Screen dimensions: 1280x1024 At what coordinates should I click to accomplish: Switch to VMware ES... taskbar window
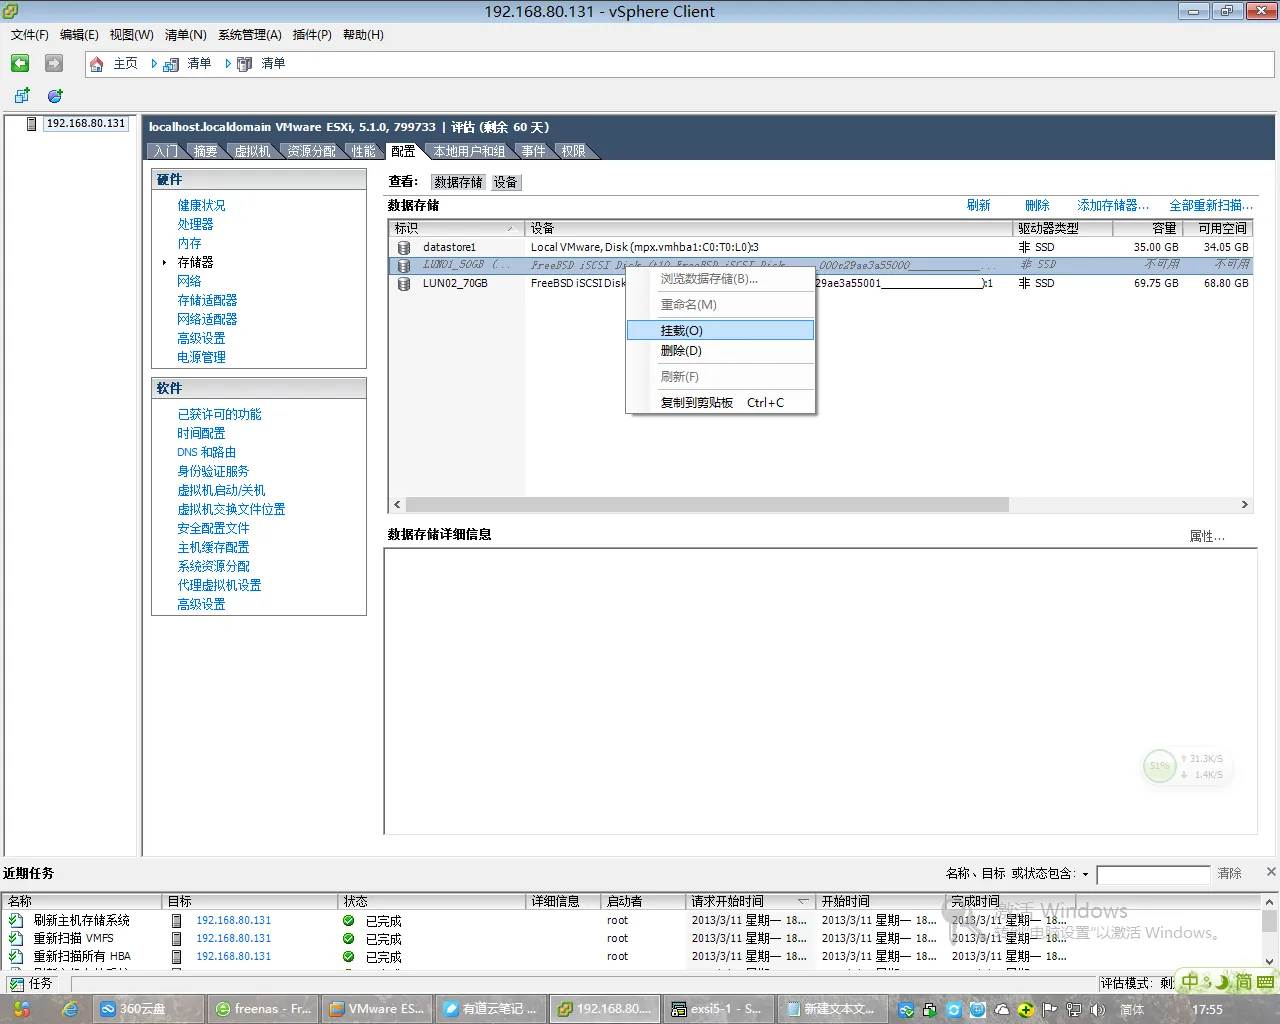378,1009
